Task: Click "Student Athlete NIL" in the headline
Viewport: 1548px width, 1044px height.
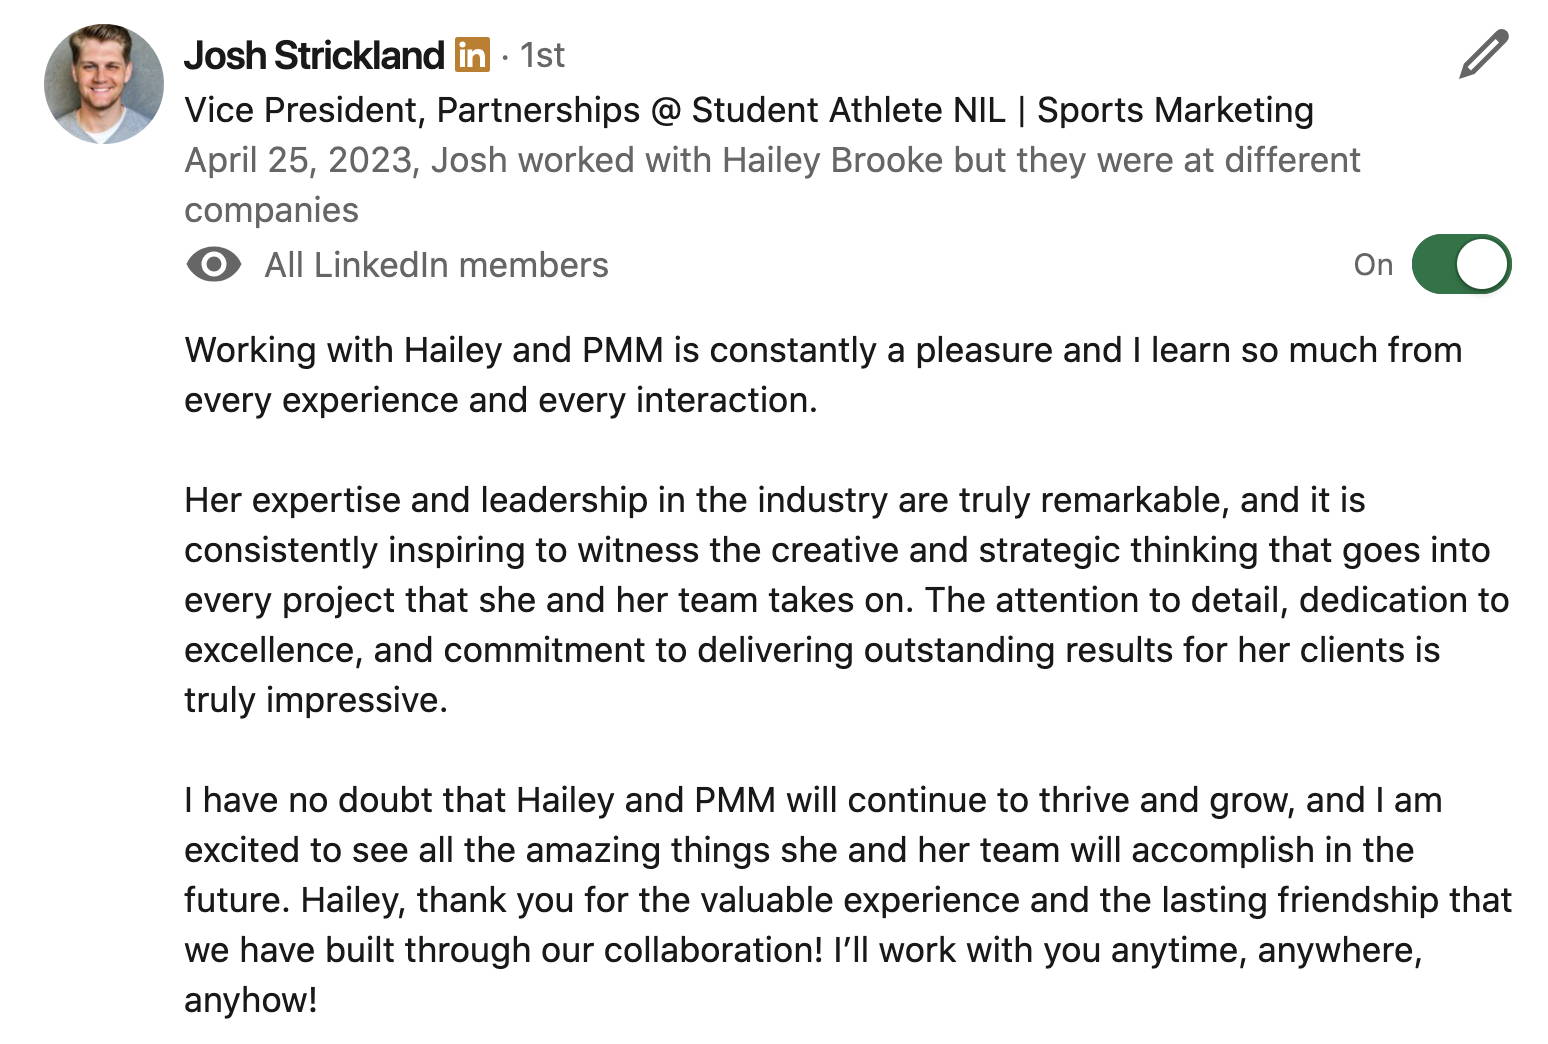Action: [x=848, y=110]
